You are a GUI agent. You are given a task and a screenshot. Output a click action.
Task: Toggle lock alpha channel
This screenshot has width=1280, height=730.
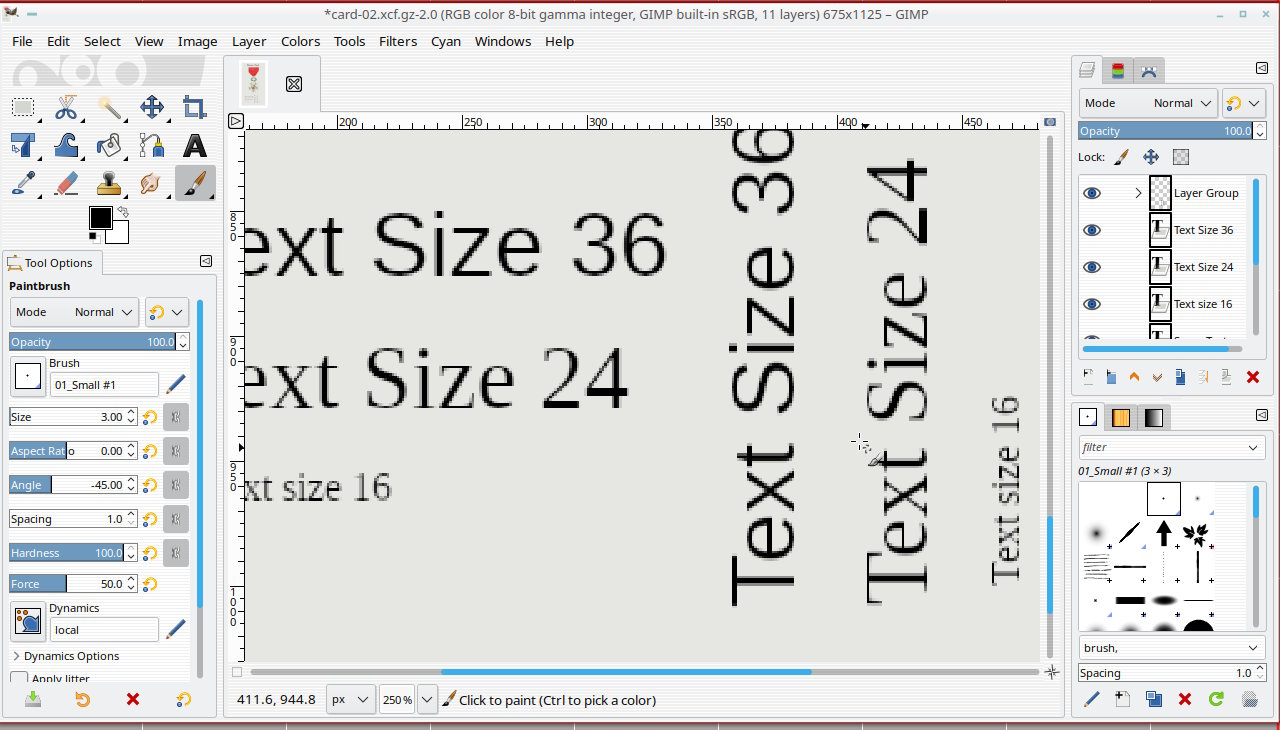pos(1181,157)
